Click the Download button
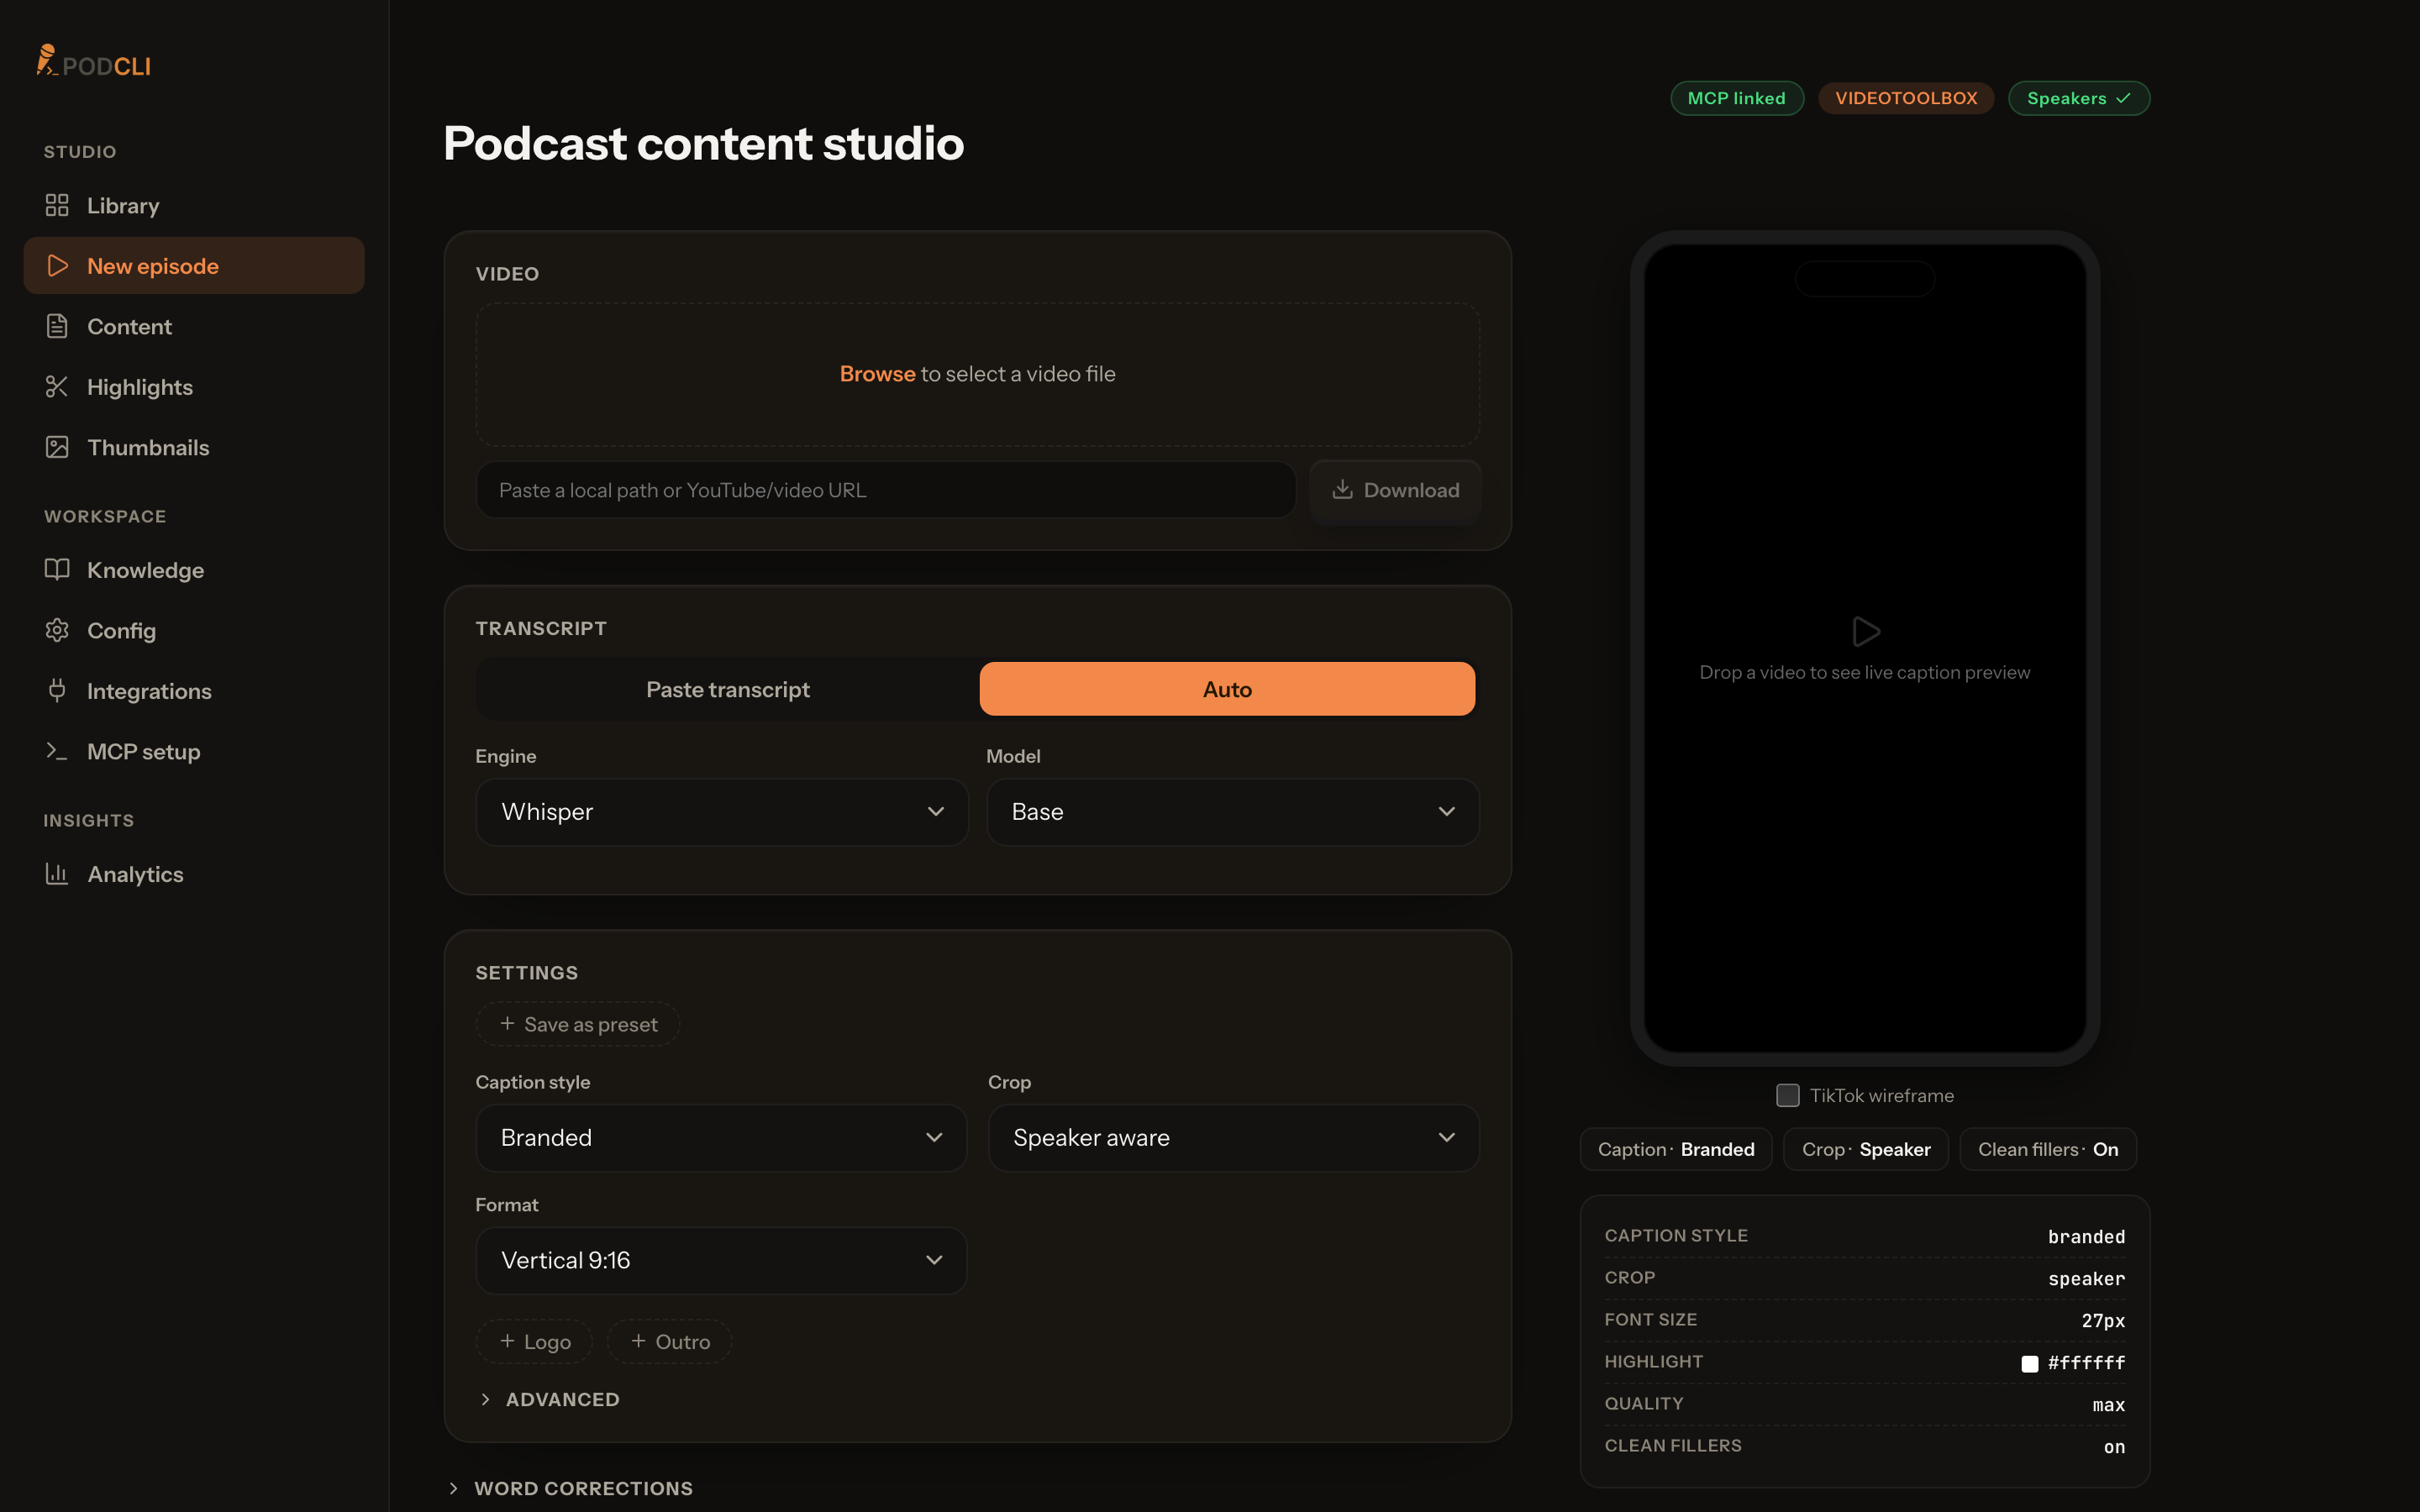Screen dimensions: 2420x1512 point(1395,490)
